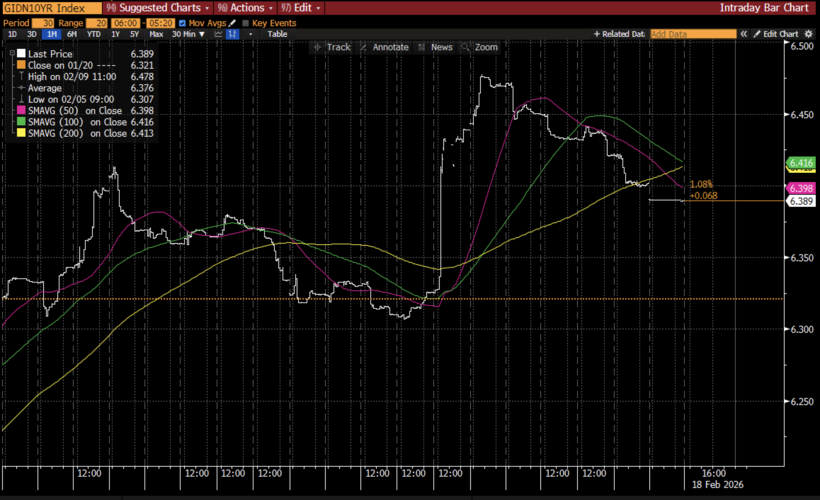The height and width of the screenshot is (500, 820).
Task: Expand the Suggested Charts menu
Action: coord(164,7)
